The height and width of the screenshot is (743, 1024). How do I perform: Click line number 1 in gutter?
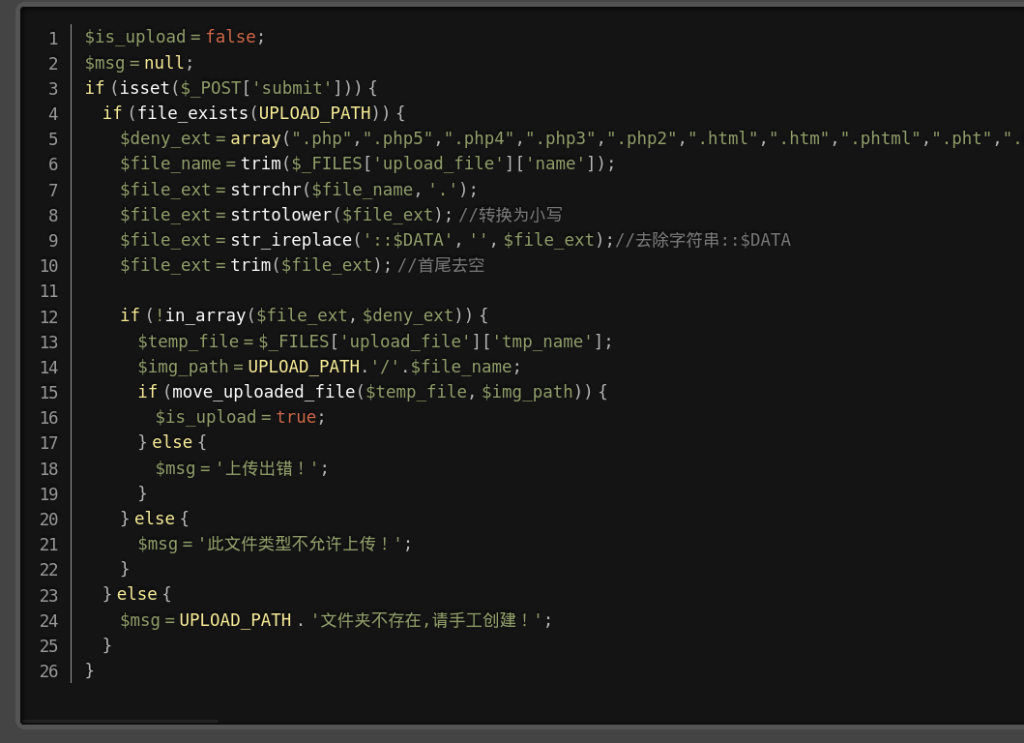pyautogui.click(x=53, y=39)
